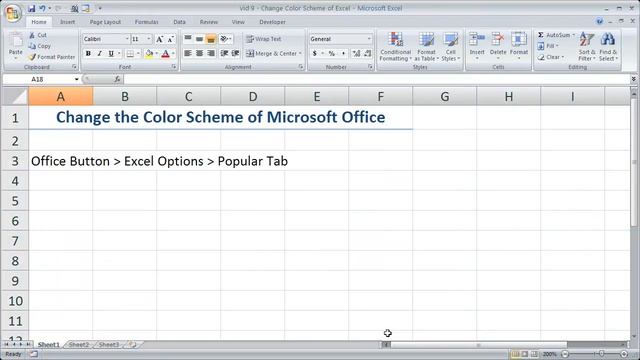The width and height of the screenshot is (640, 360).
Task: Click Insert in the Cells group
Action: [x=477, y=46]
